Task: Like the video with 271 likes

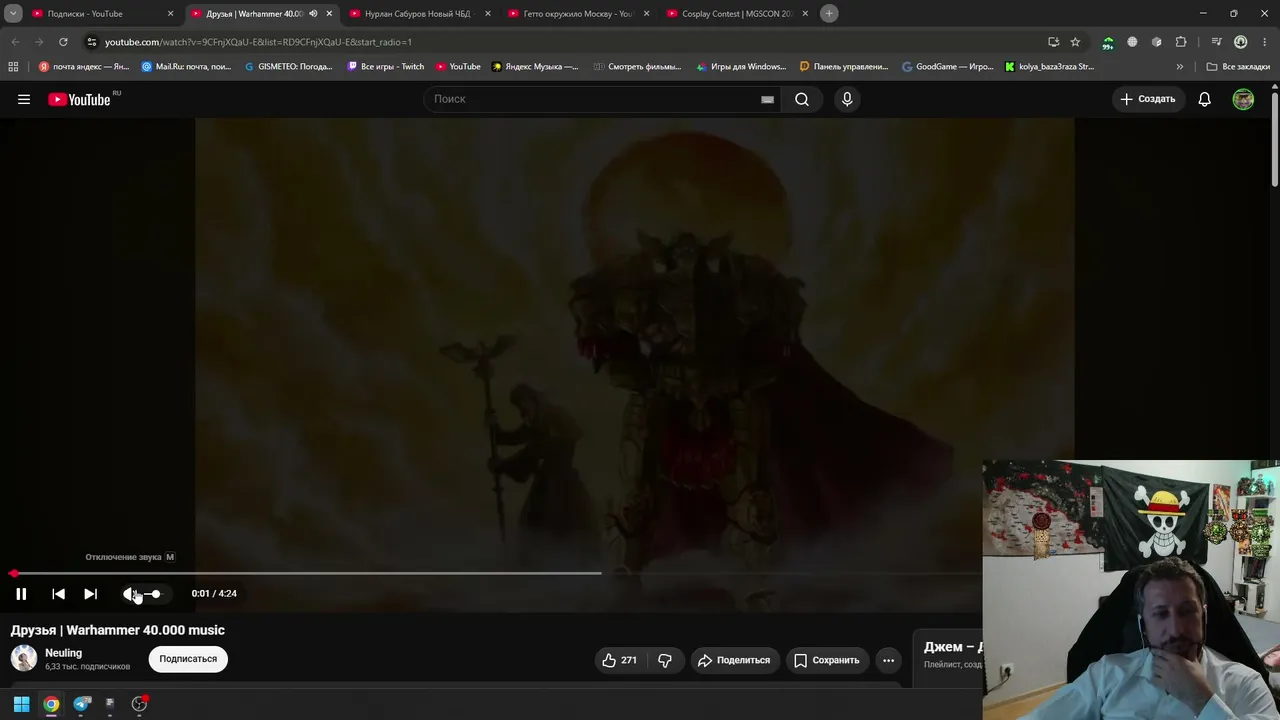Action: 619,660
